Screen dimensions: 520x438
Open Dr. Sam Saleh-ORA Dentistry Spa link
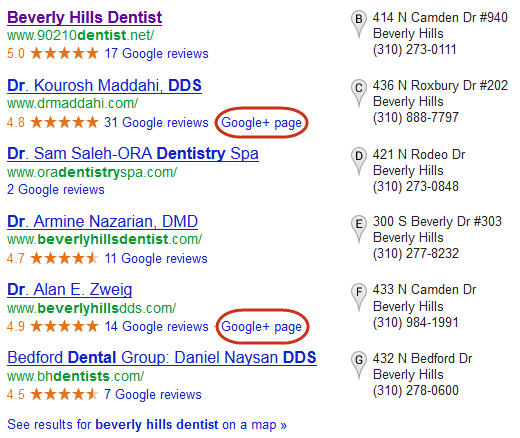(x=133, y=154)
